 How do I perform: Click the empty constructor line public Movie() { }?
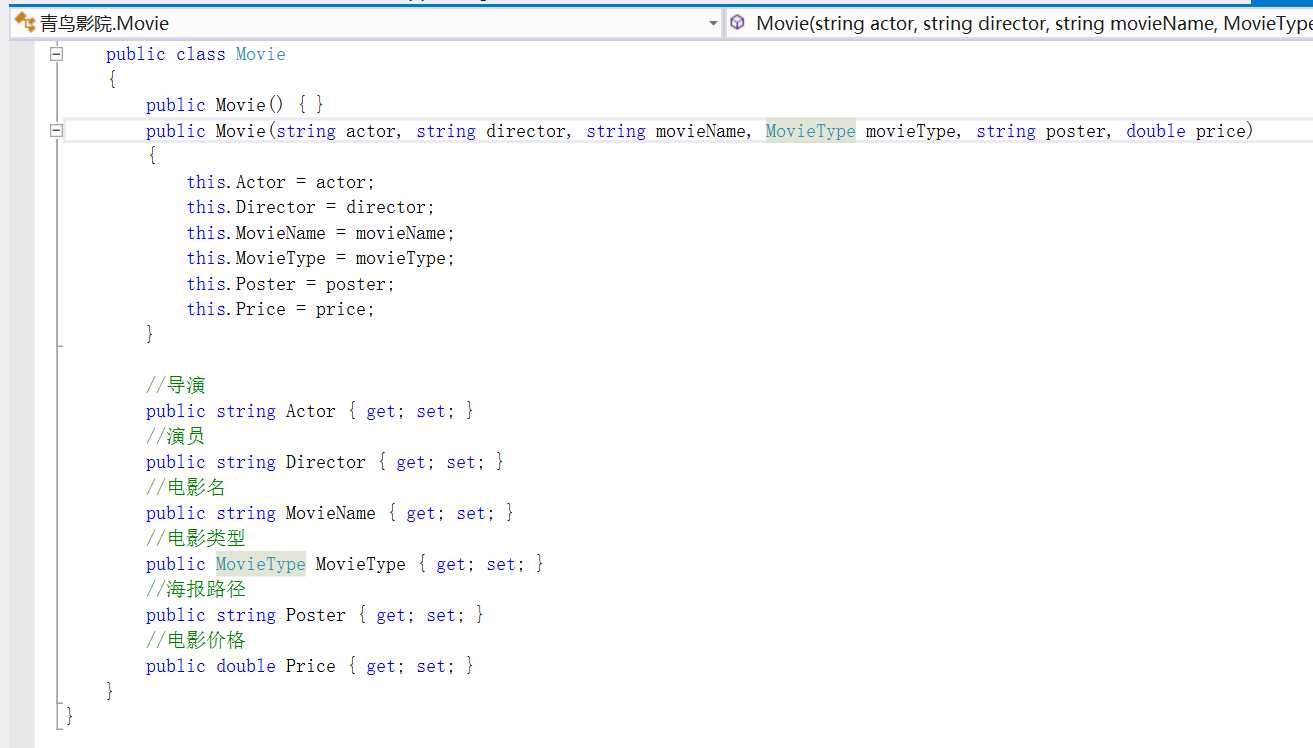pos(235,105)
